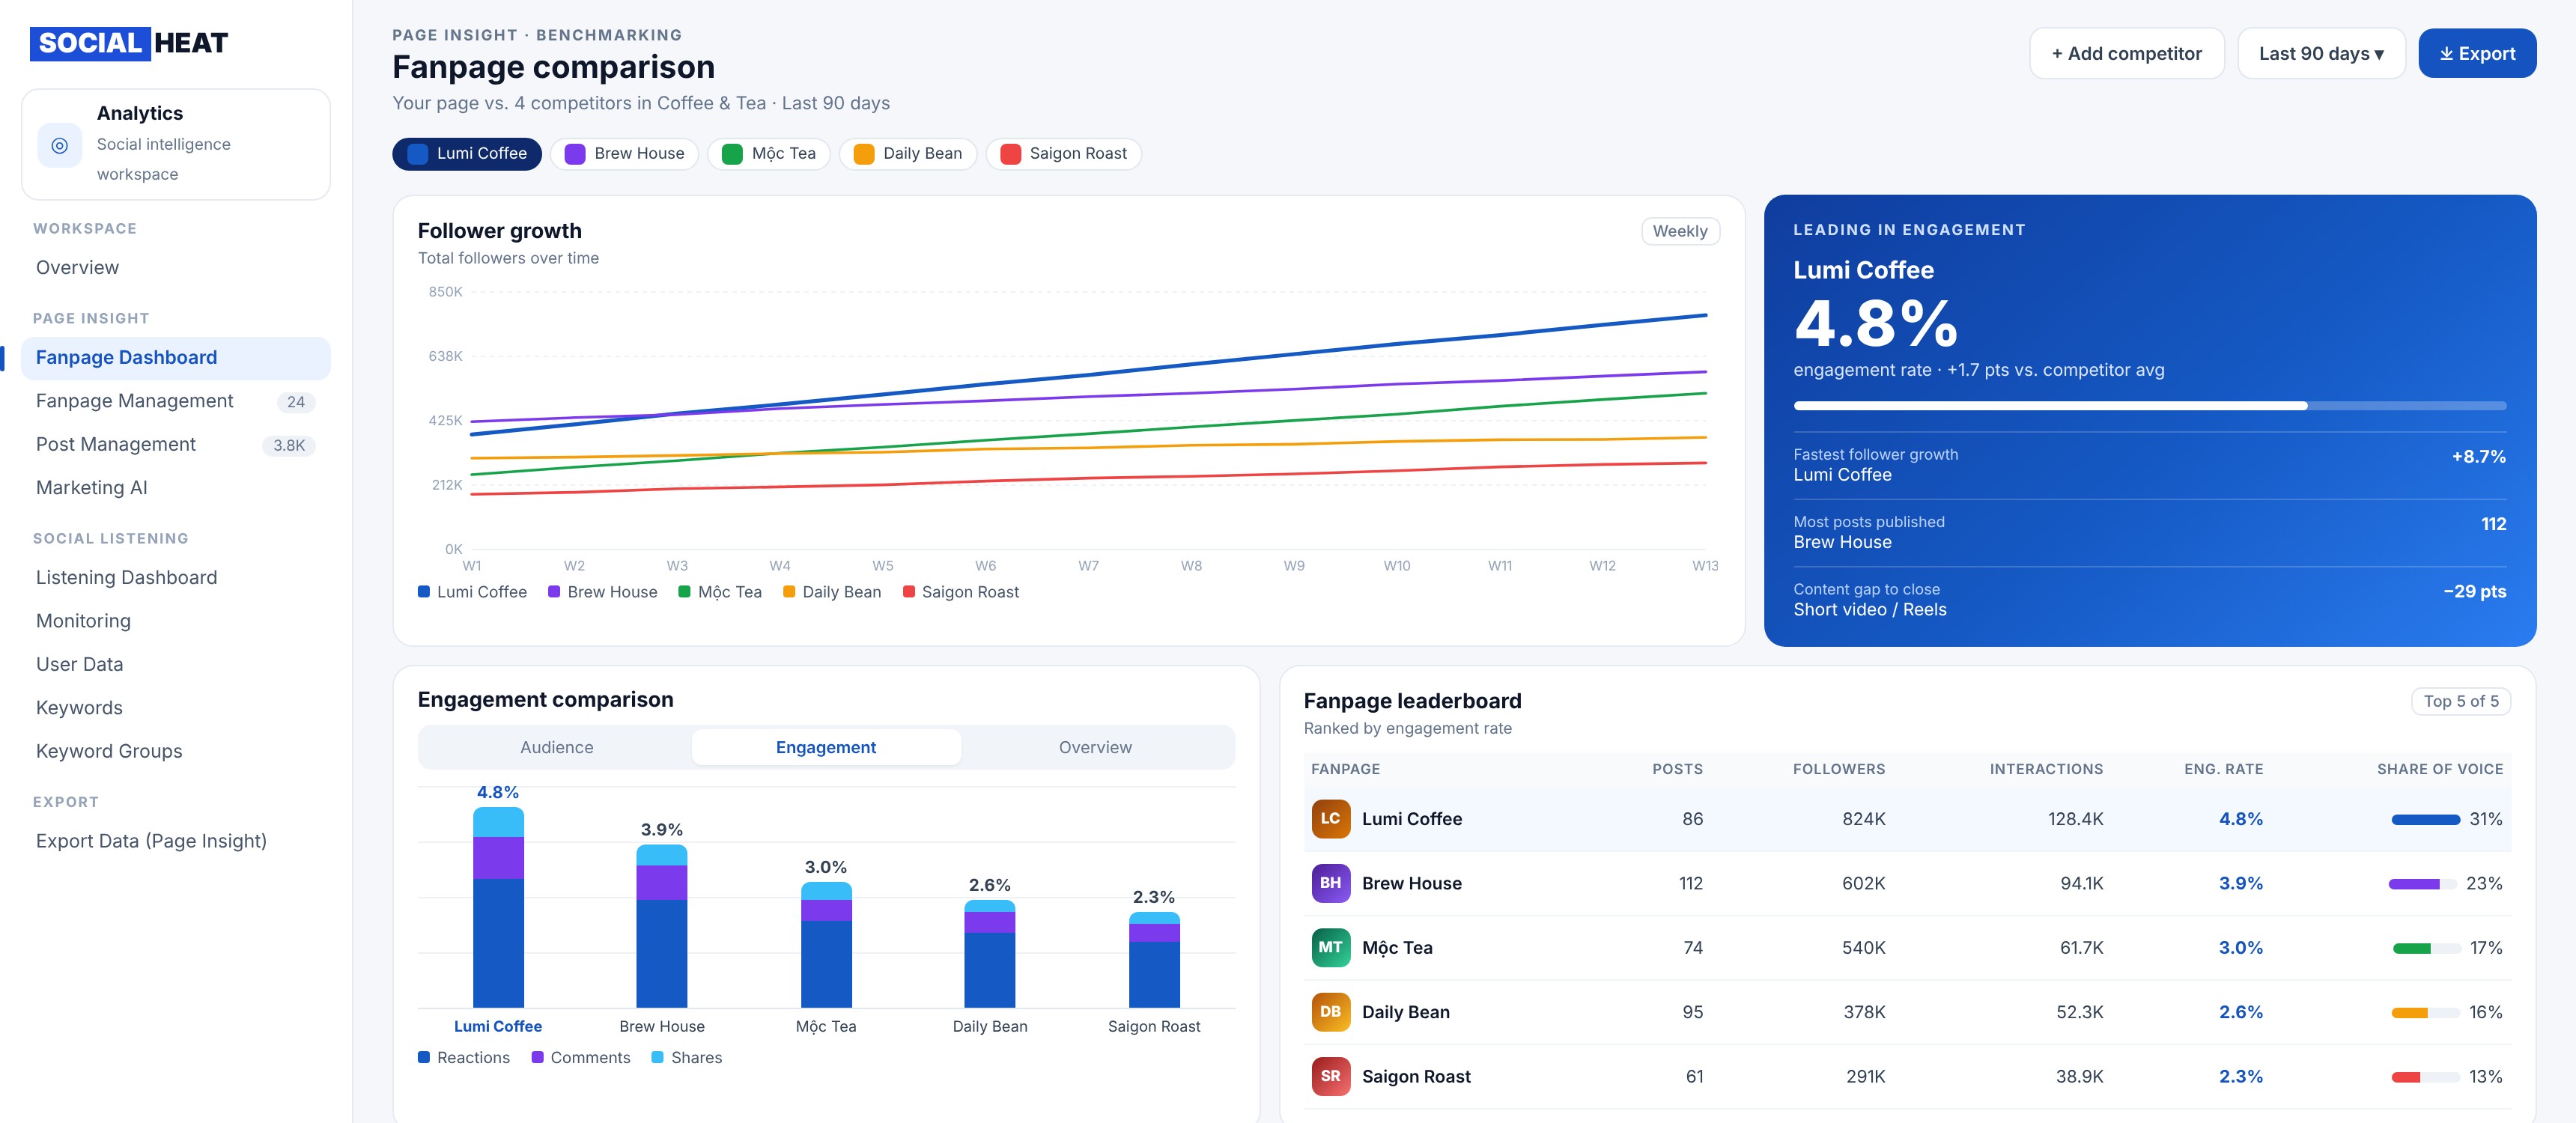This screenshot has height=1123, width=2576.
Task: Click the Reactions legend square
Action: pos(424,1057)
